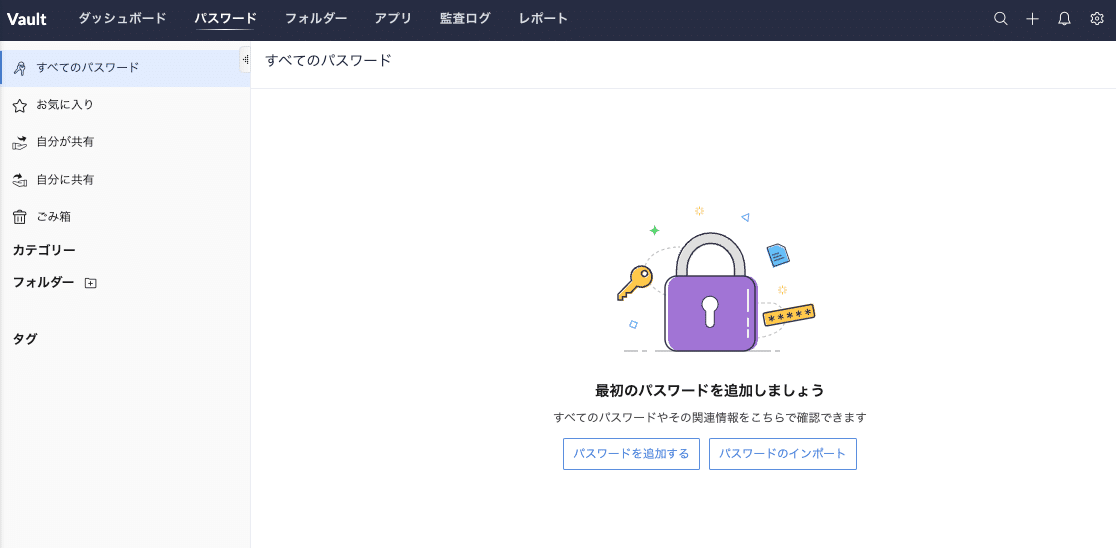This screenshot has width=1116, height=548.
Task: Click the trash icon beside ごみ箱
Action: click(20, 217)
